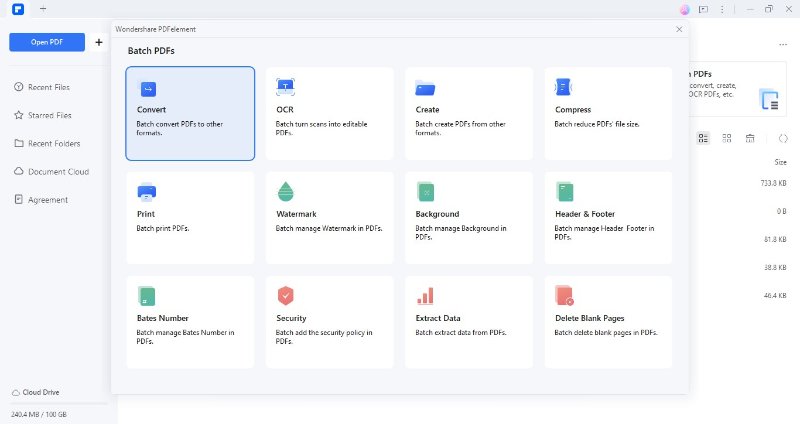Screen dimensions: 800x424
Task: Click the Wondershare PDFelement dialog title
Action: (156, 29)
